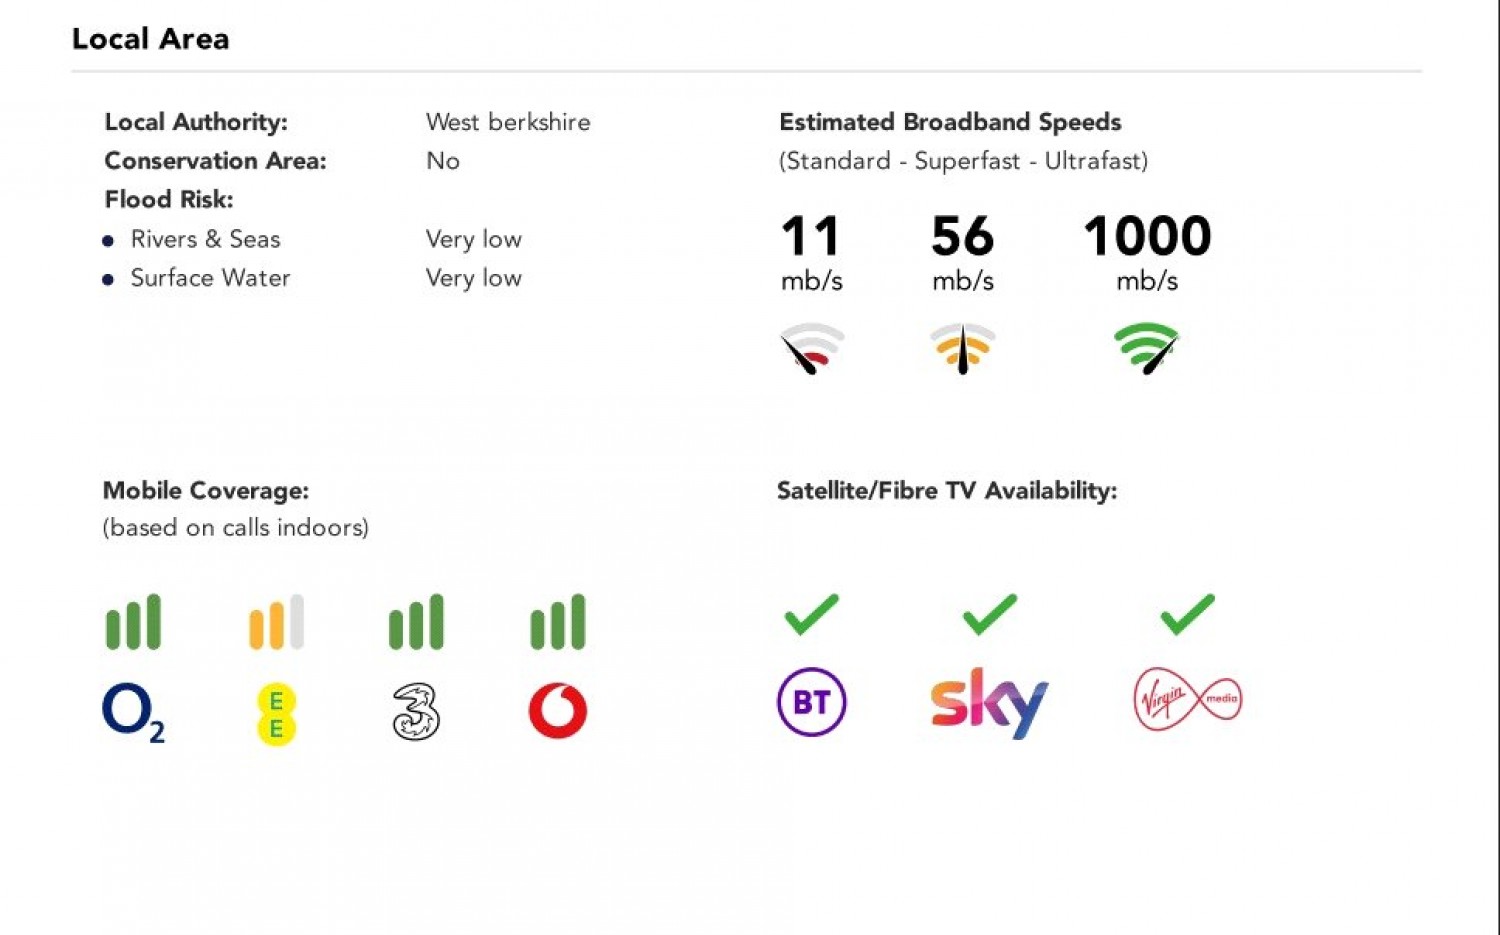Click the 1000 mb/s speed value
Screen dimensions: 1500x935
click(x=1147, y=238)
